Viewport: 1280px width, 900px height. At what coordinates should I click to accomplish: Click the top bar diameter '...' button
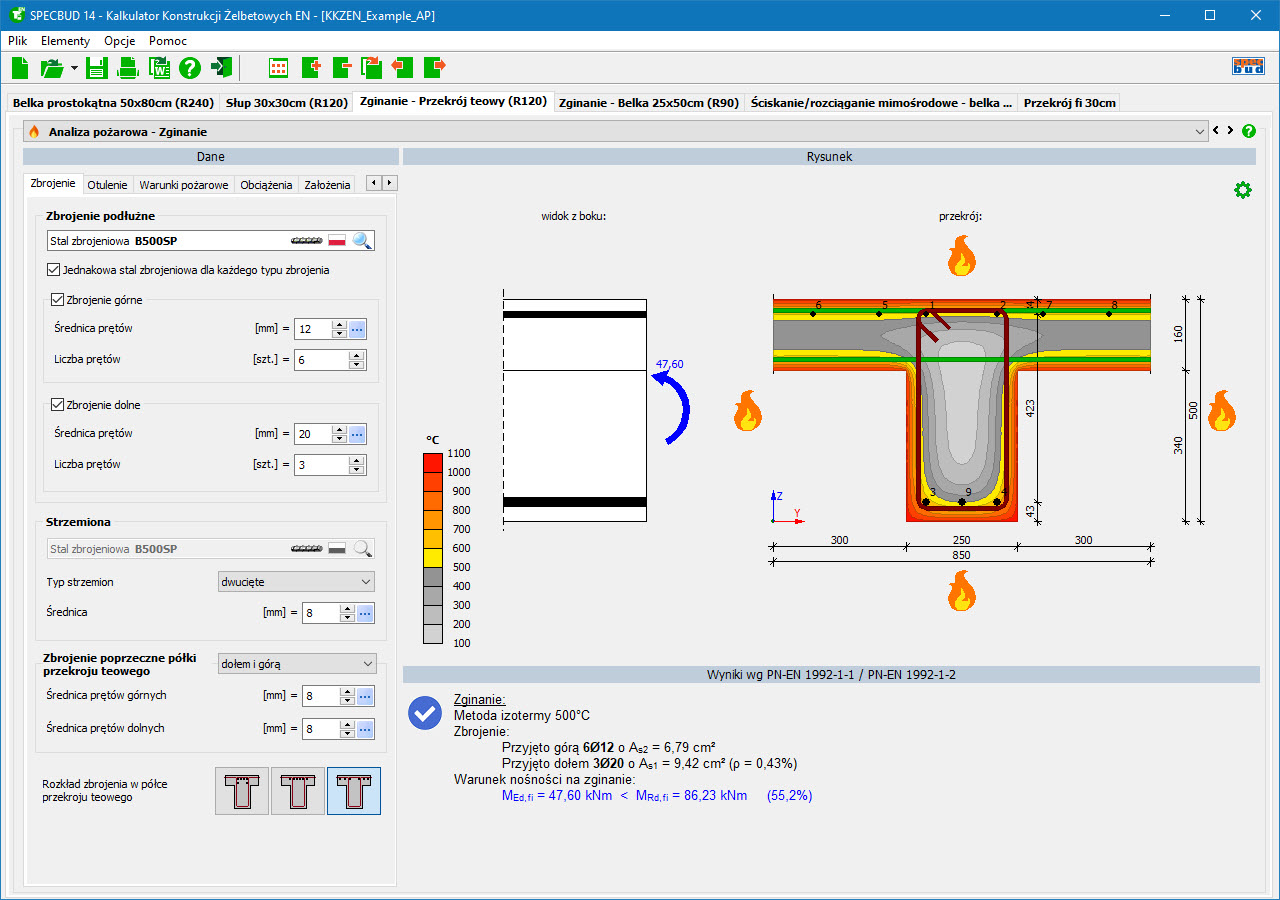pos(357,329)
